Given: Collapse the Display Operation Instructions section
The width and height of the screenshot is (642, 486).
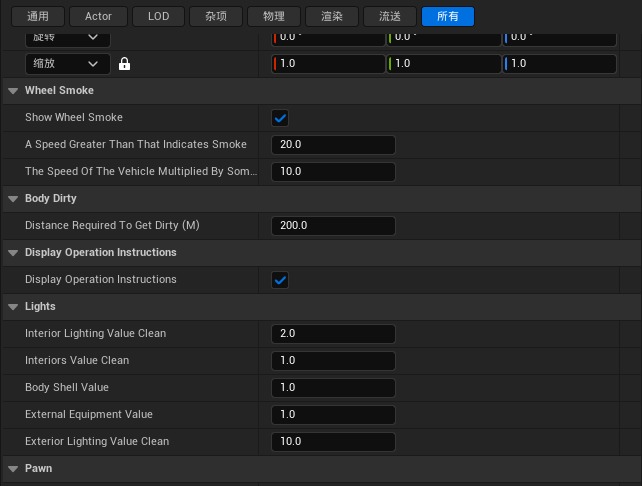Looking at the screenshot, I should click(13, 253).
